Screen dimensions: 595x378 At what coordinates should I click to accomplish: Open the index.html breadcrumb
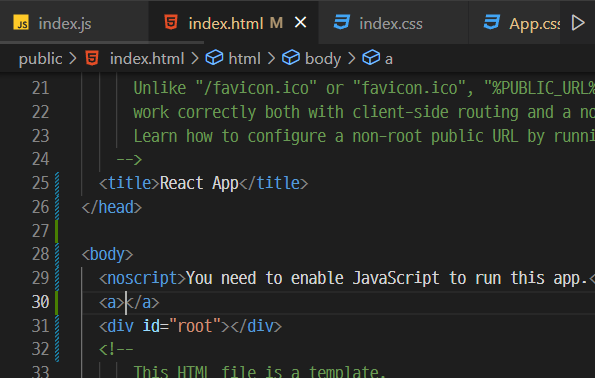146,59
